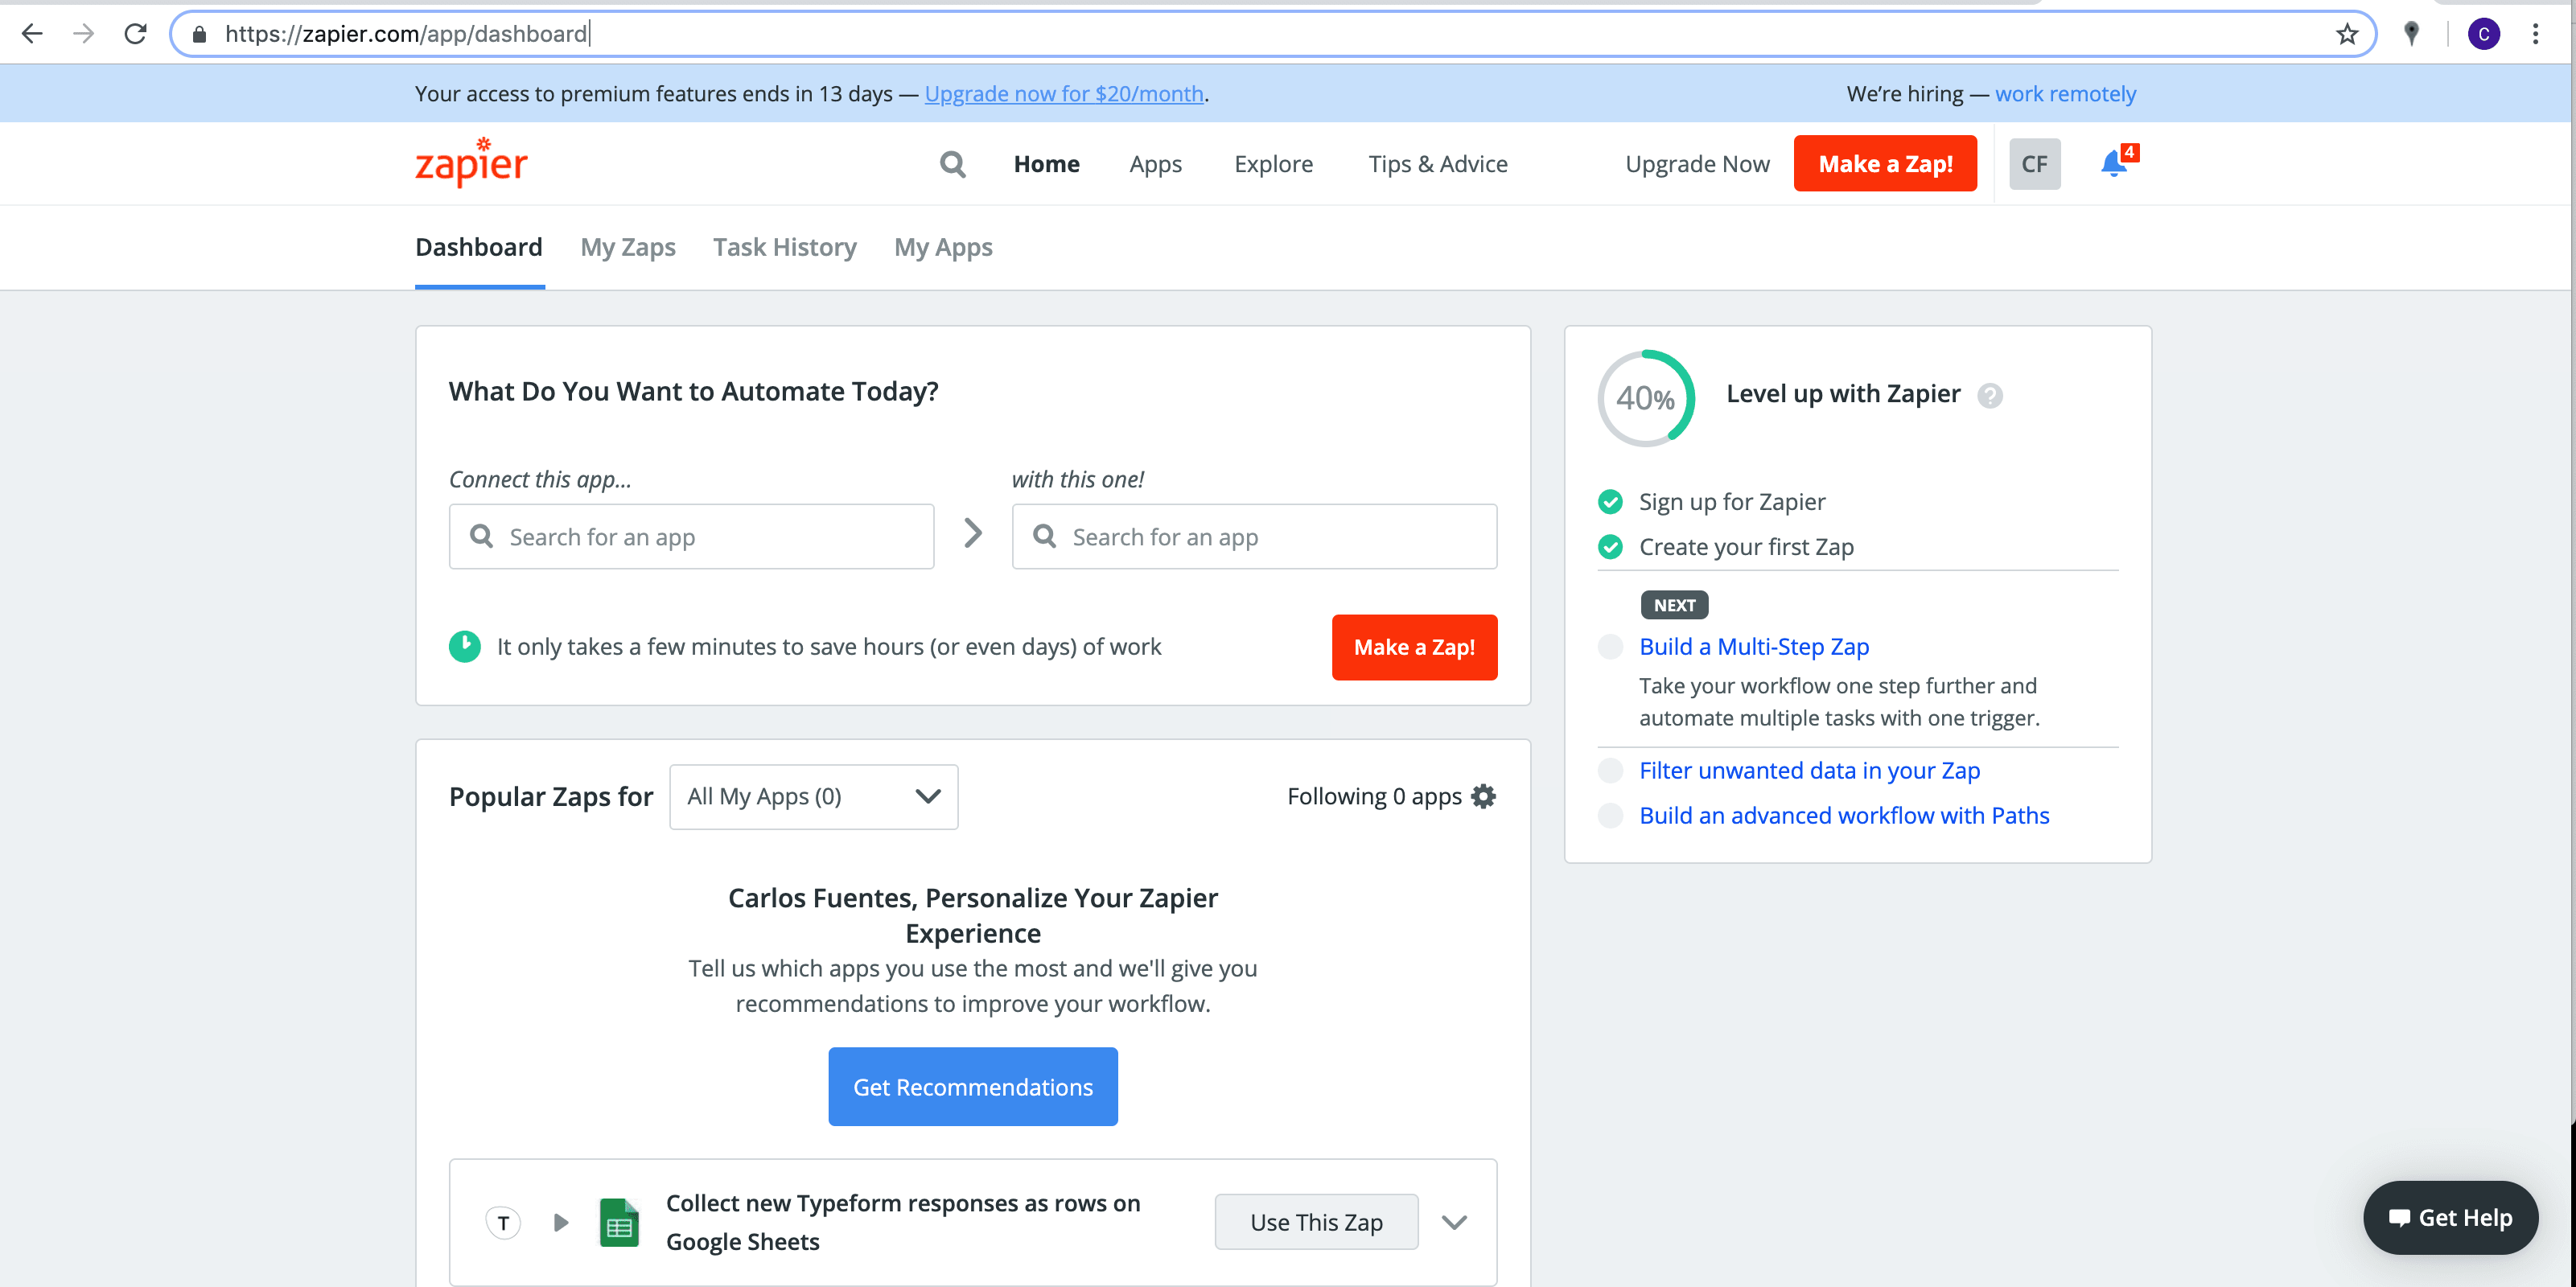Bookmark page with the star icon
The width and height of the screenshot is (2576, 1287).
[x=2346, y=34]
